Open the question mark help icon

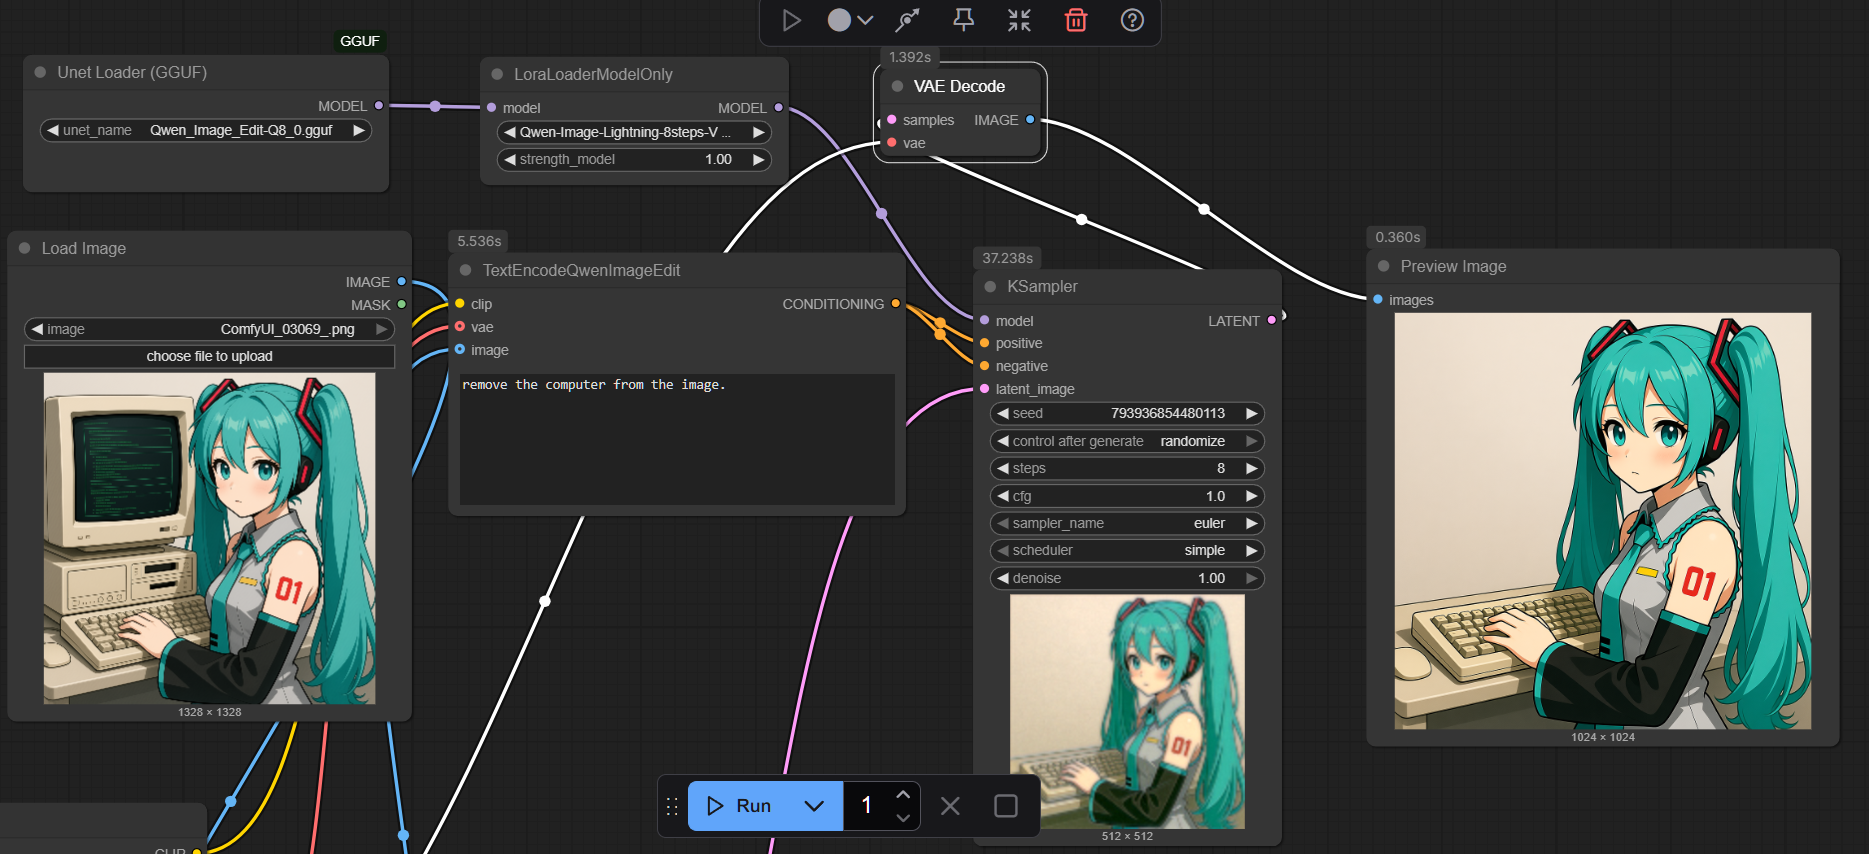[x=1132, y=20]
